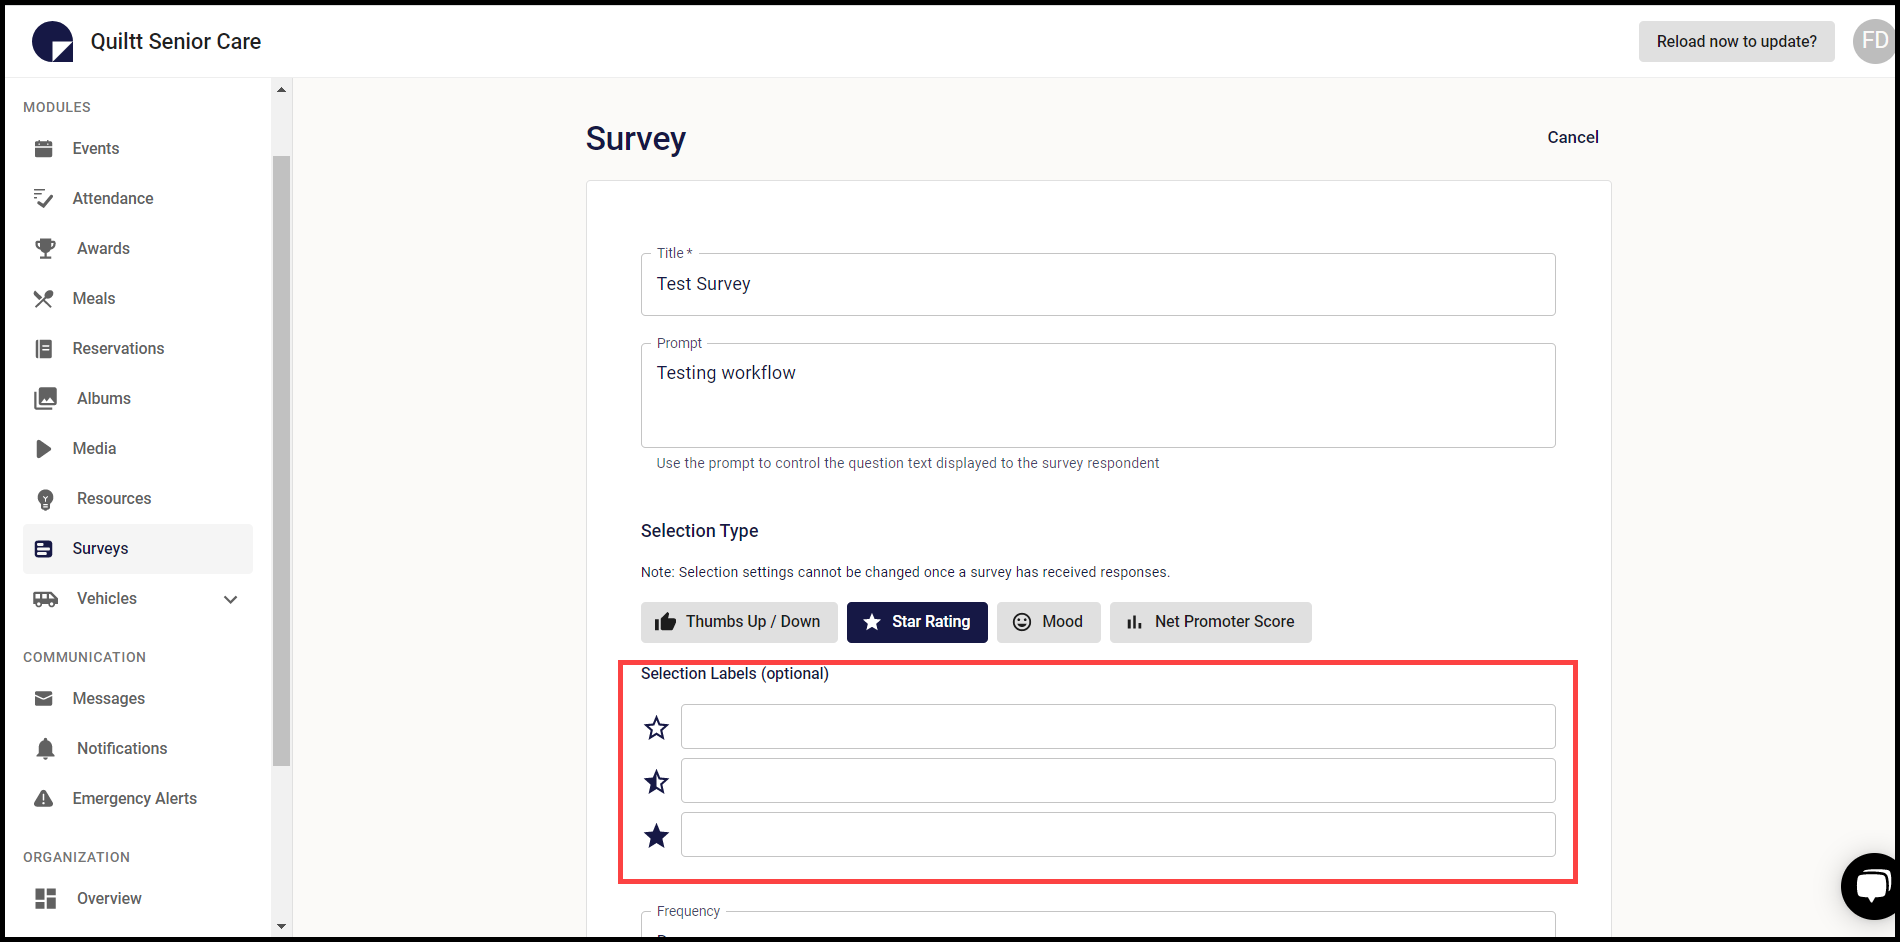Click the sidebar scrollbar thumb
Screen dimensions: 1900x942
(282, 461)
